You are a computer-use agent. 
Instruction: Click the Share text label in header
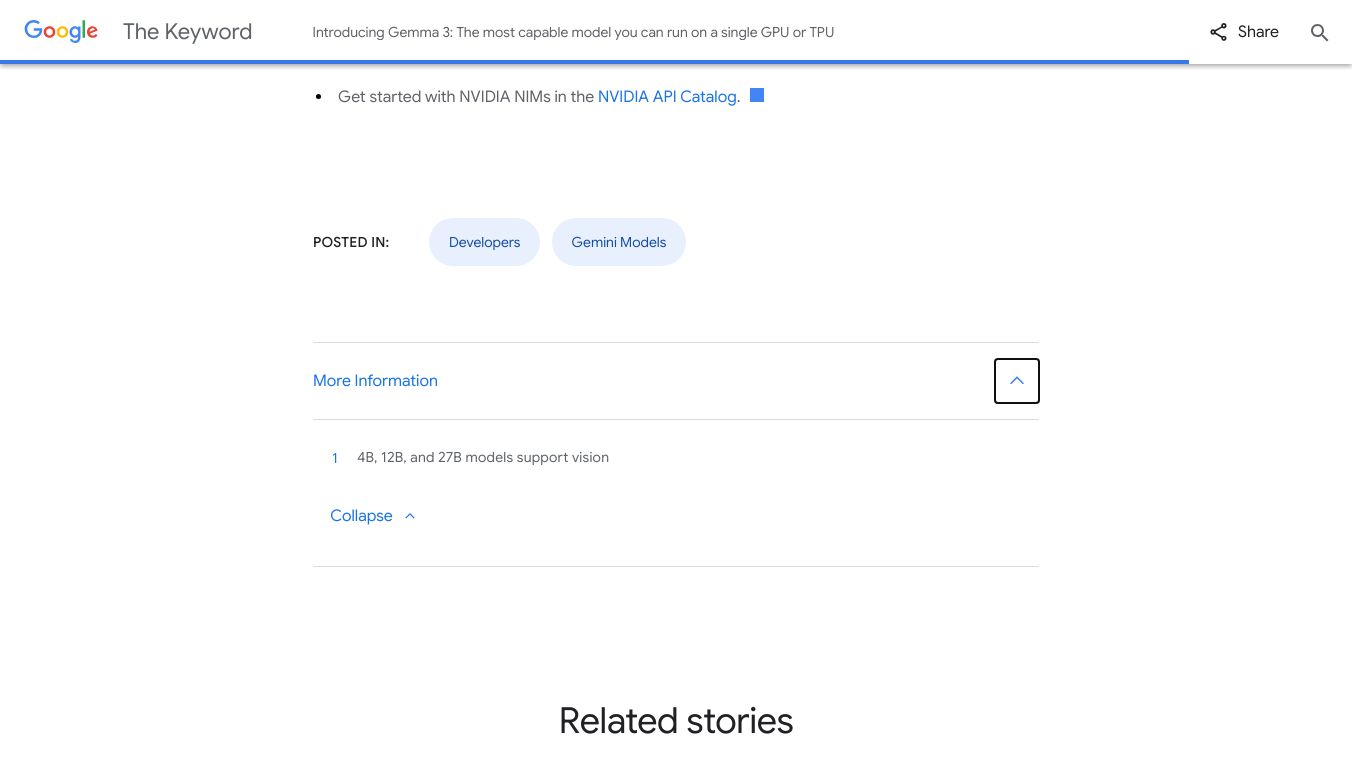(1258, 32)
